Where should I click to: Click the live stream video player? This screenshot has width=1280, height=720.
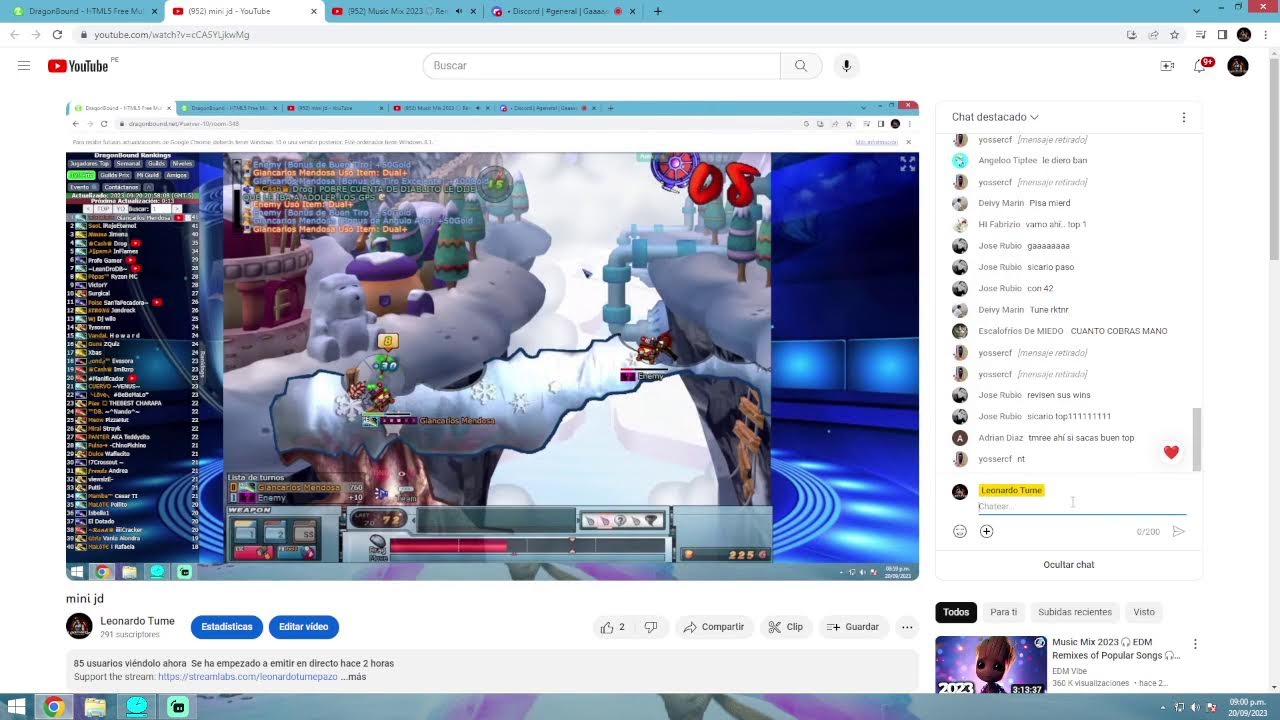[x=492, y=340]
